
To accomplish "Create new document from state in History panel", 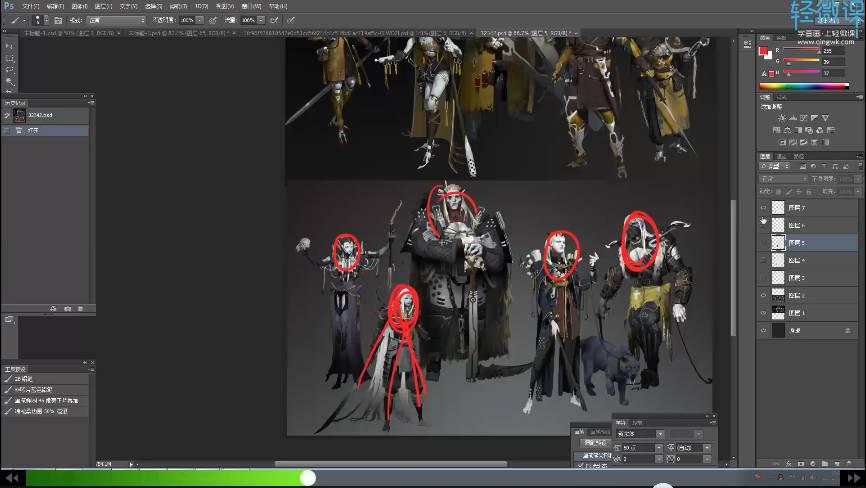I will pyautogui.click(x=53, y=309).
